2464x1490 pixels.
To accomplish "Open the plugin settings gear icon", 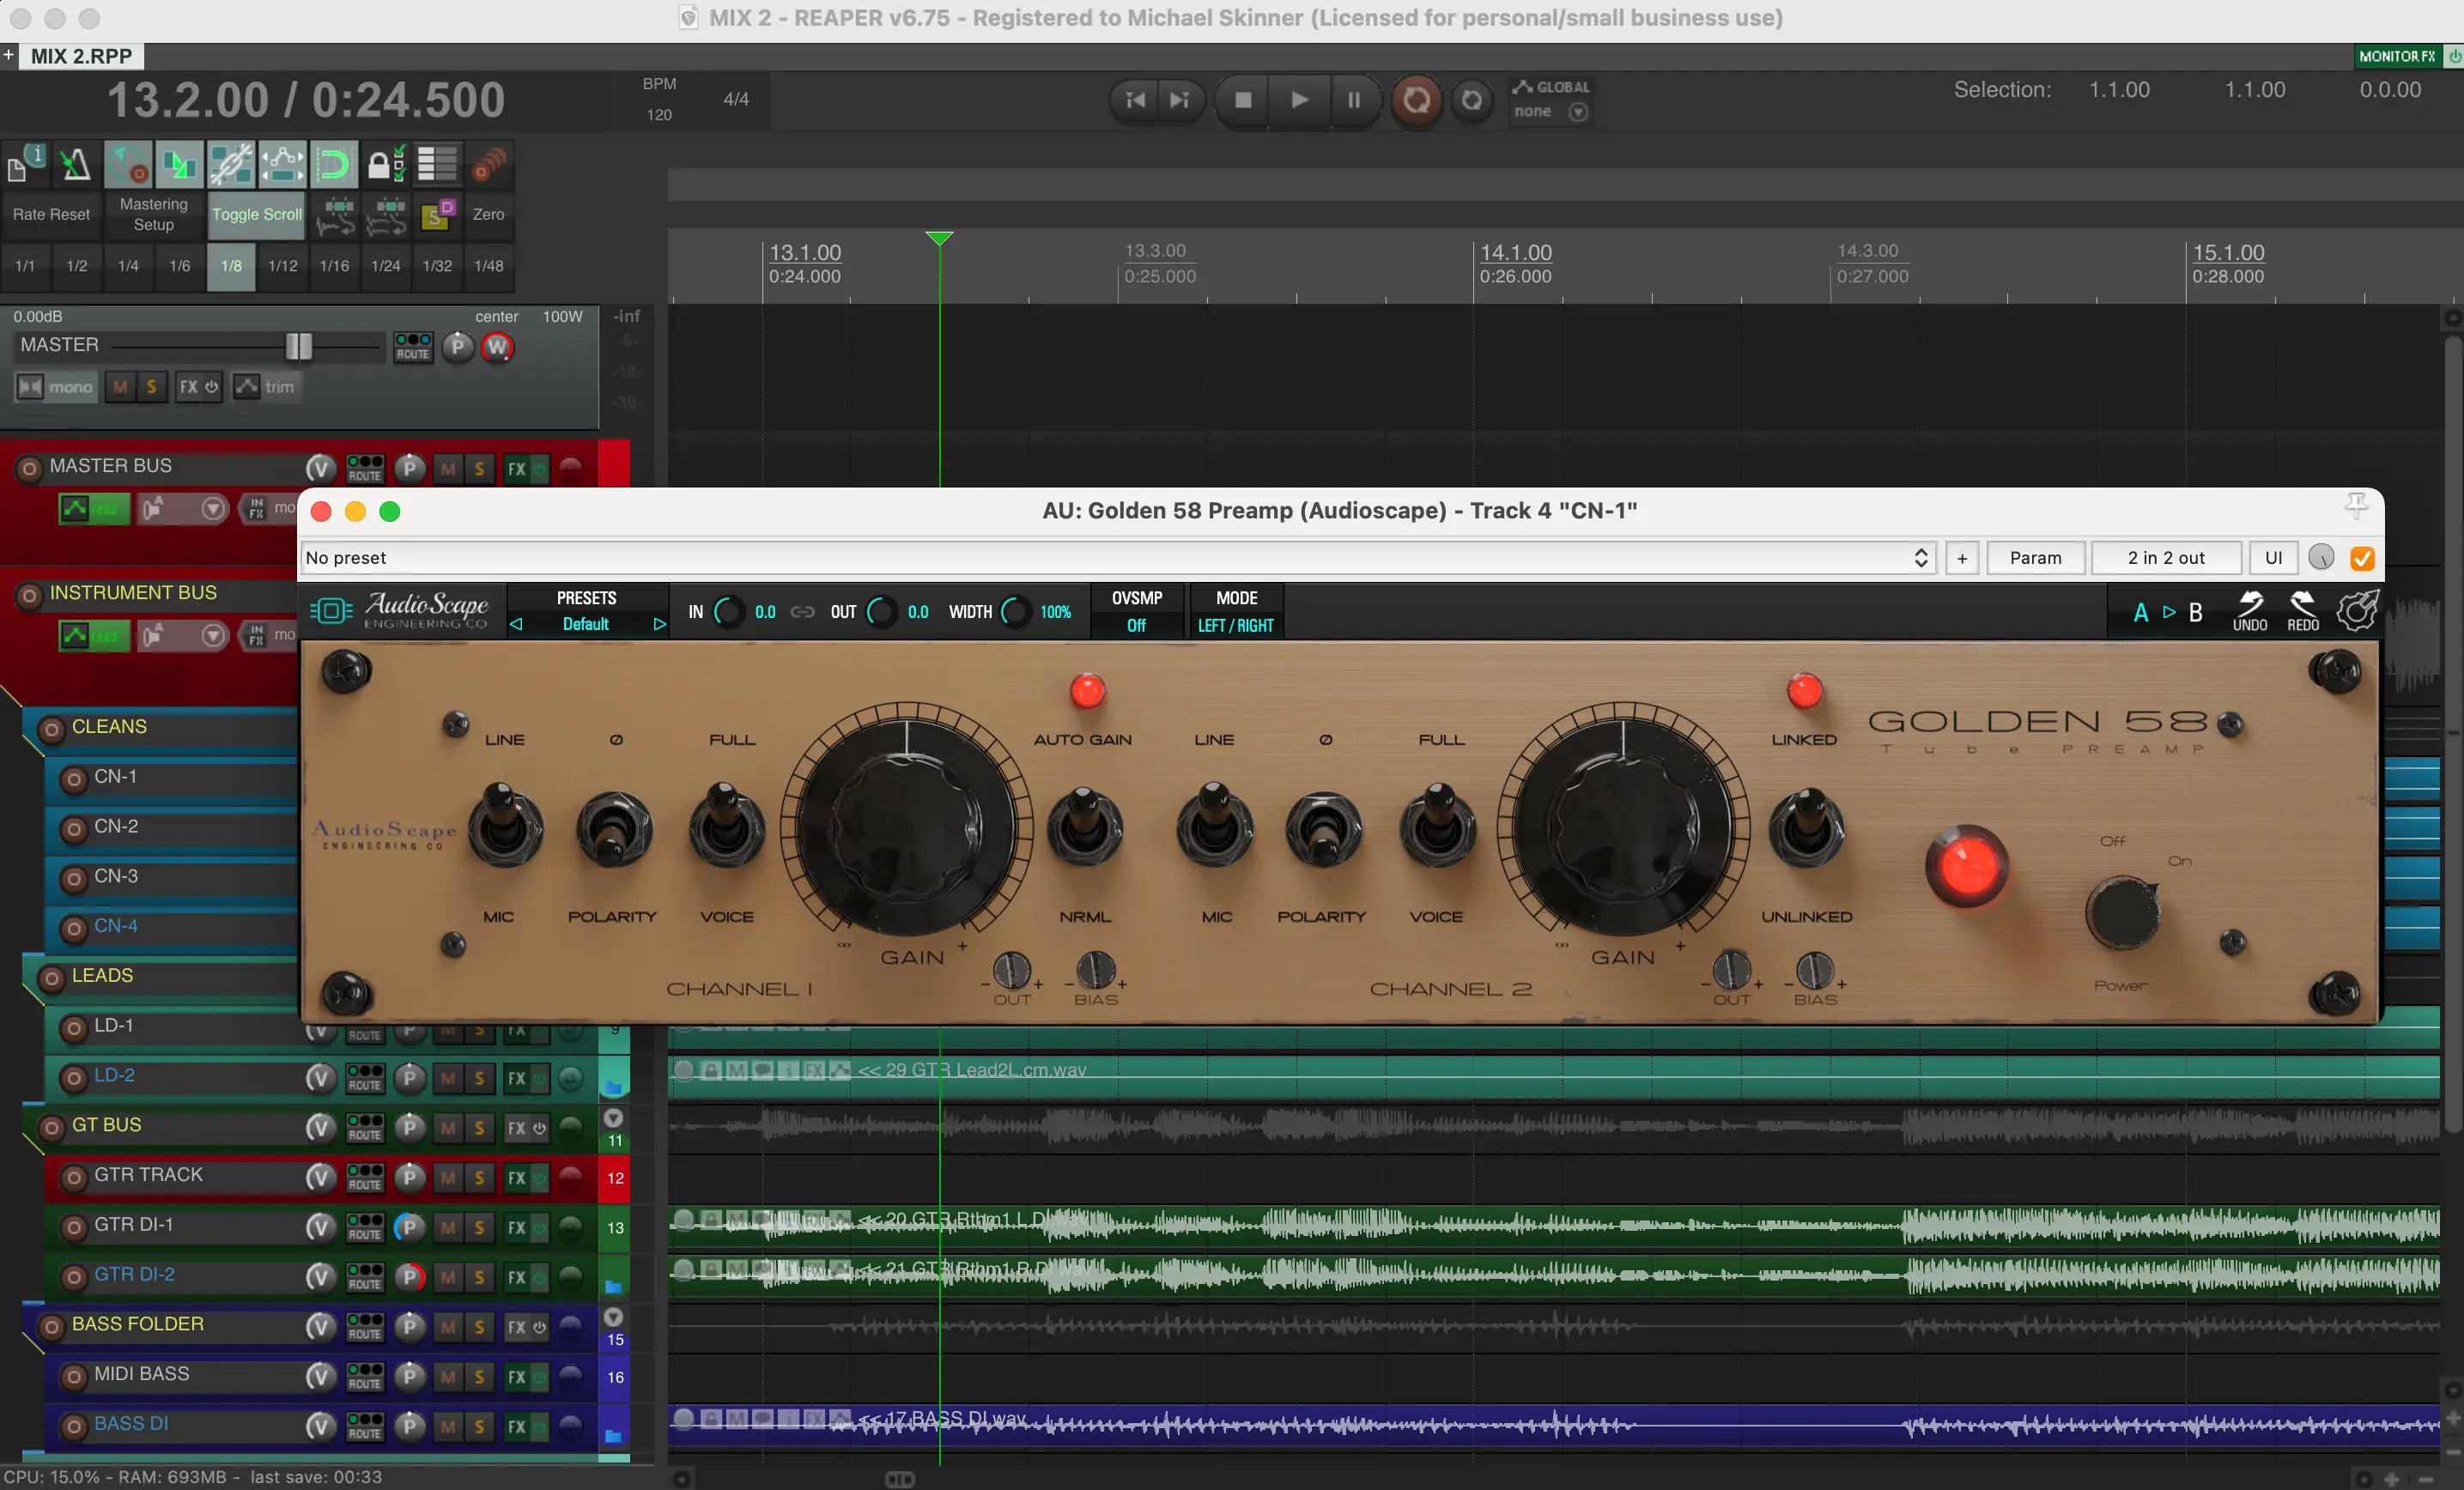I will pos(2358,611).
